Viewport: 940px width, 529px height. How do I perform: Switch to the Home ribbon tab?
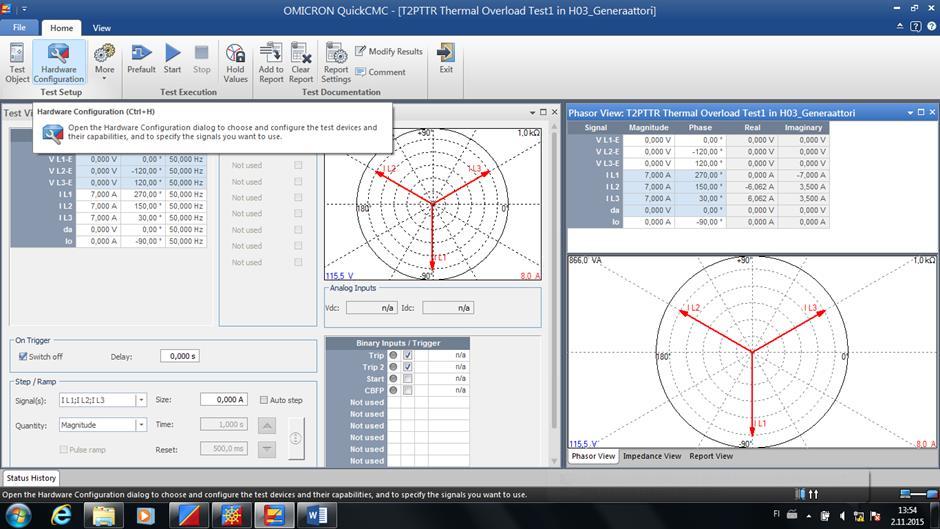(61, 28)
